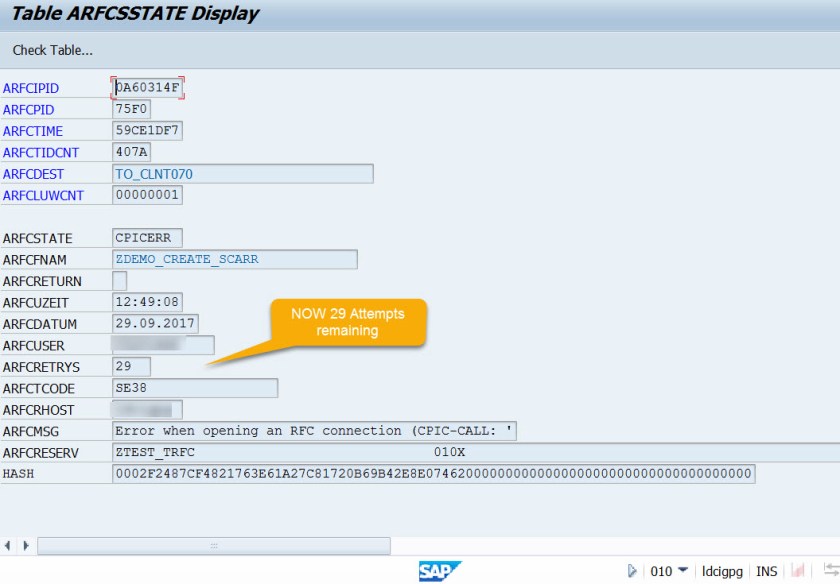
Task: Click the ARFCUZEIT label
Action: click(35, 303)
